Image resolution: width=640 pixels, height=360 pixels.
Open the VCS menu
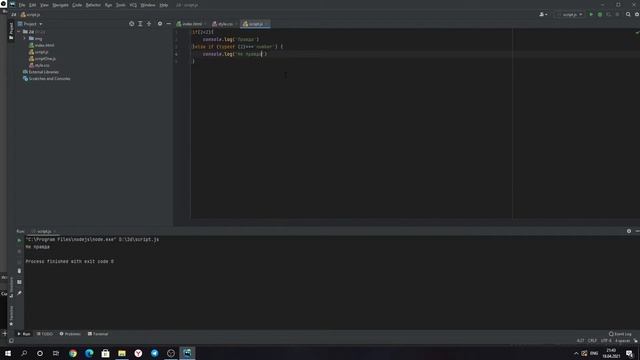pyautogui.click(x=133, y=5)
